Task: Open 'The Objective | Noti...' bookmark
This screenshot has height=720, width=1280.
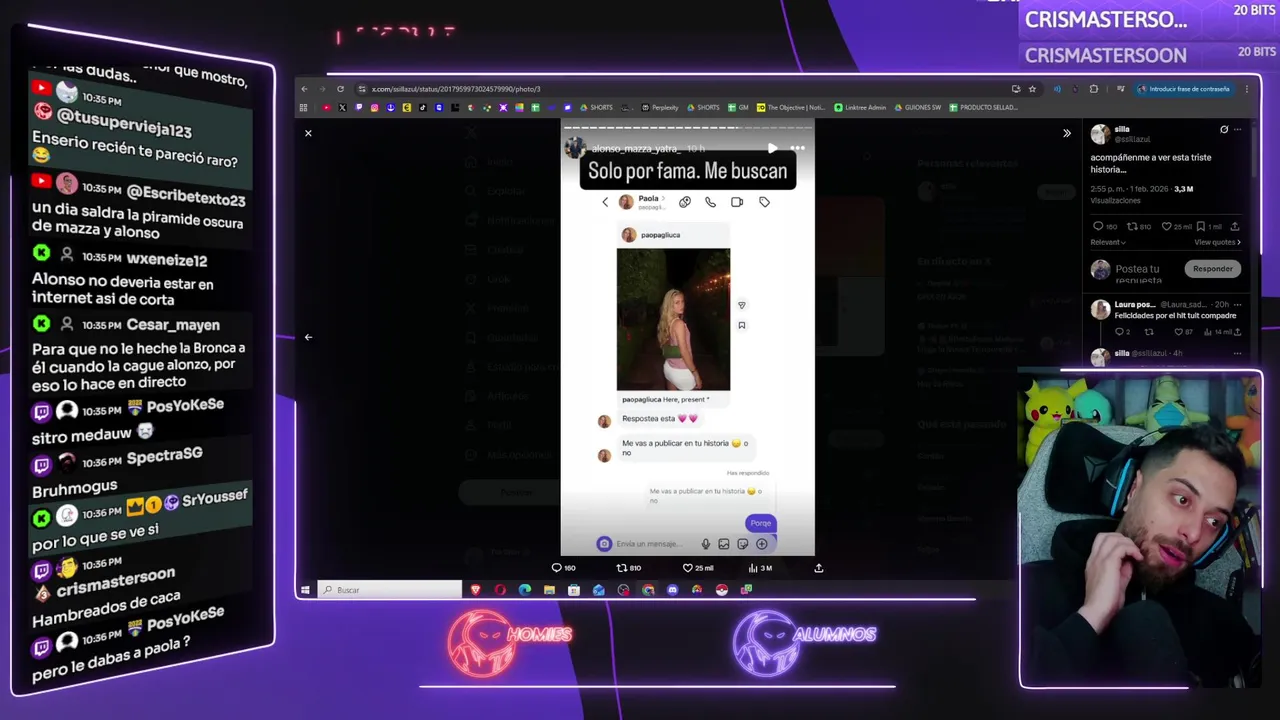Action: [789, 107]
